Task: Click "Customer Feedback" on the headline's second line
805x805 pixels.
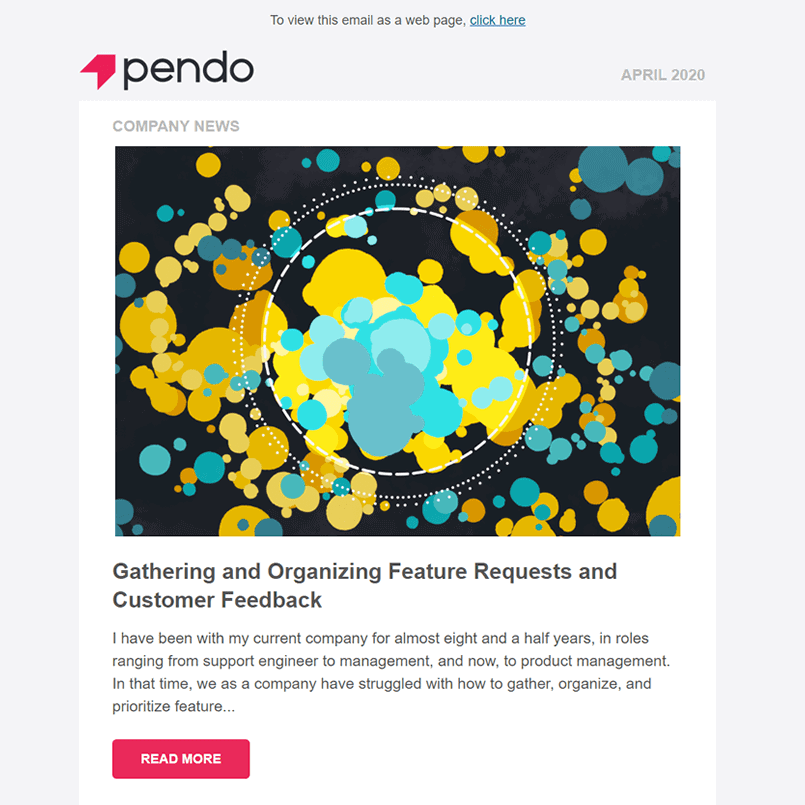Action: [217, 600]
